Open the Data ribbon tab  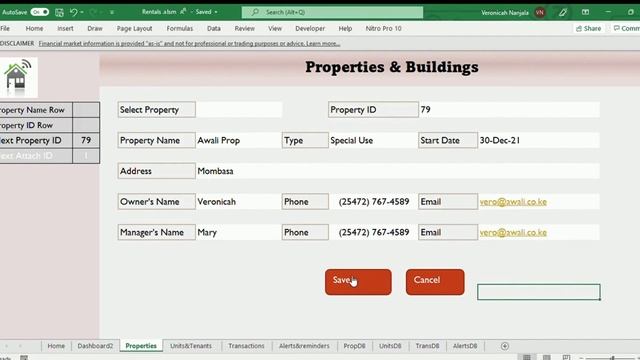click(x=213, y=29)
